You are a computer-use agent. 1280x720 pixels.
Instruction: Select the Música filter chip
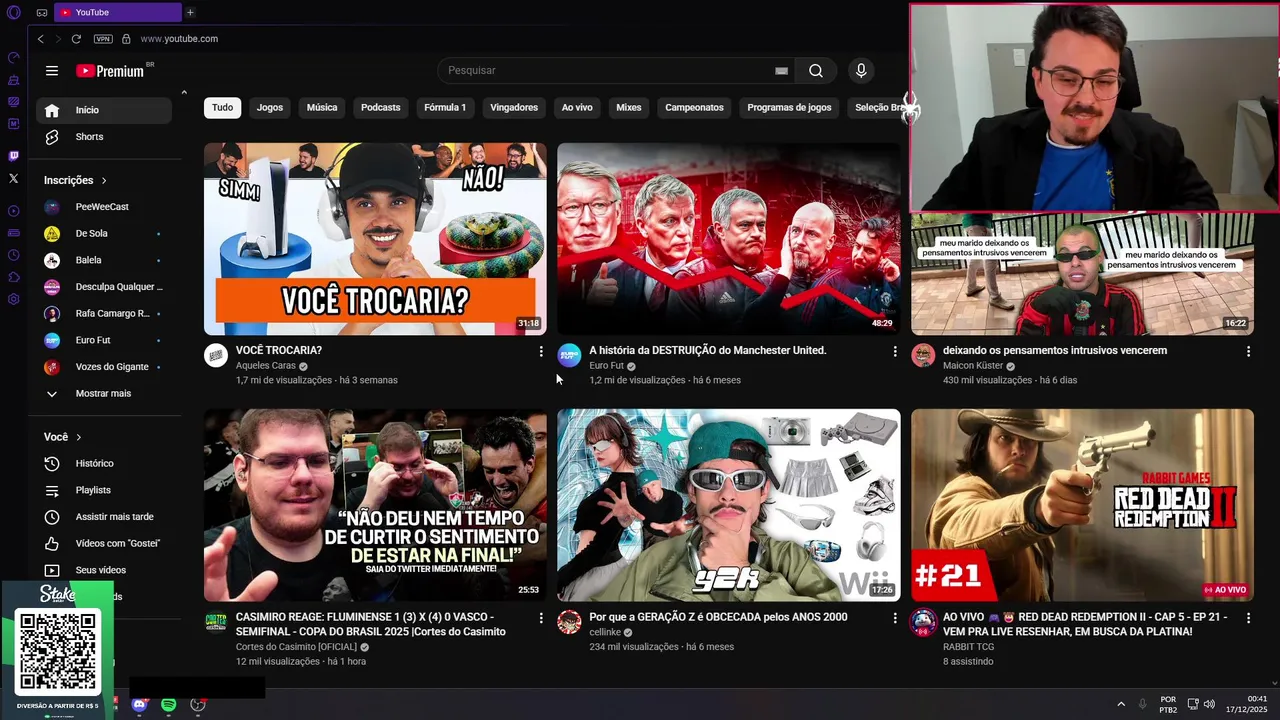click(322, 108)
